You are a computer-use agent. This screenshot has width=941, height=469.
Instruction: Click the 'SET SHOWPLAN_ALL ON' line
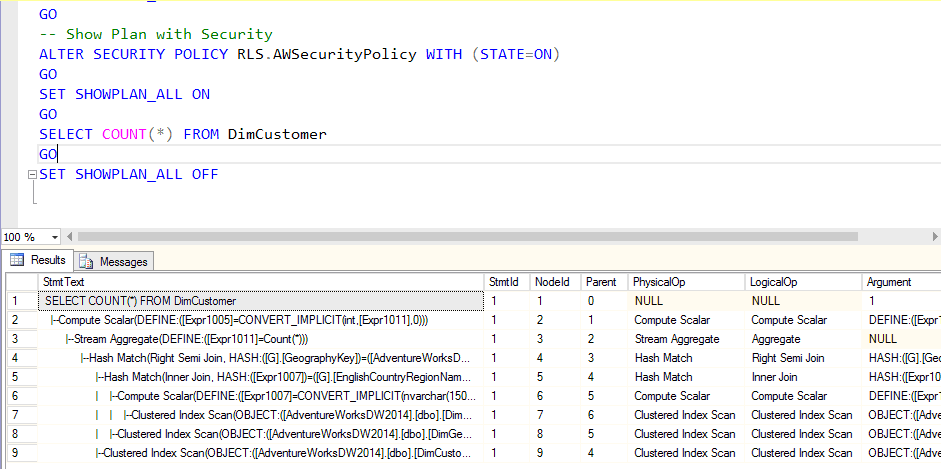(x=124, y=95)
